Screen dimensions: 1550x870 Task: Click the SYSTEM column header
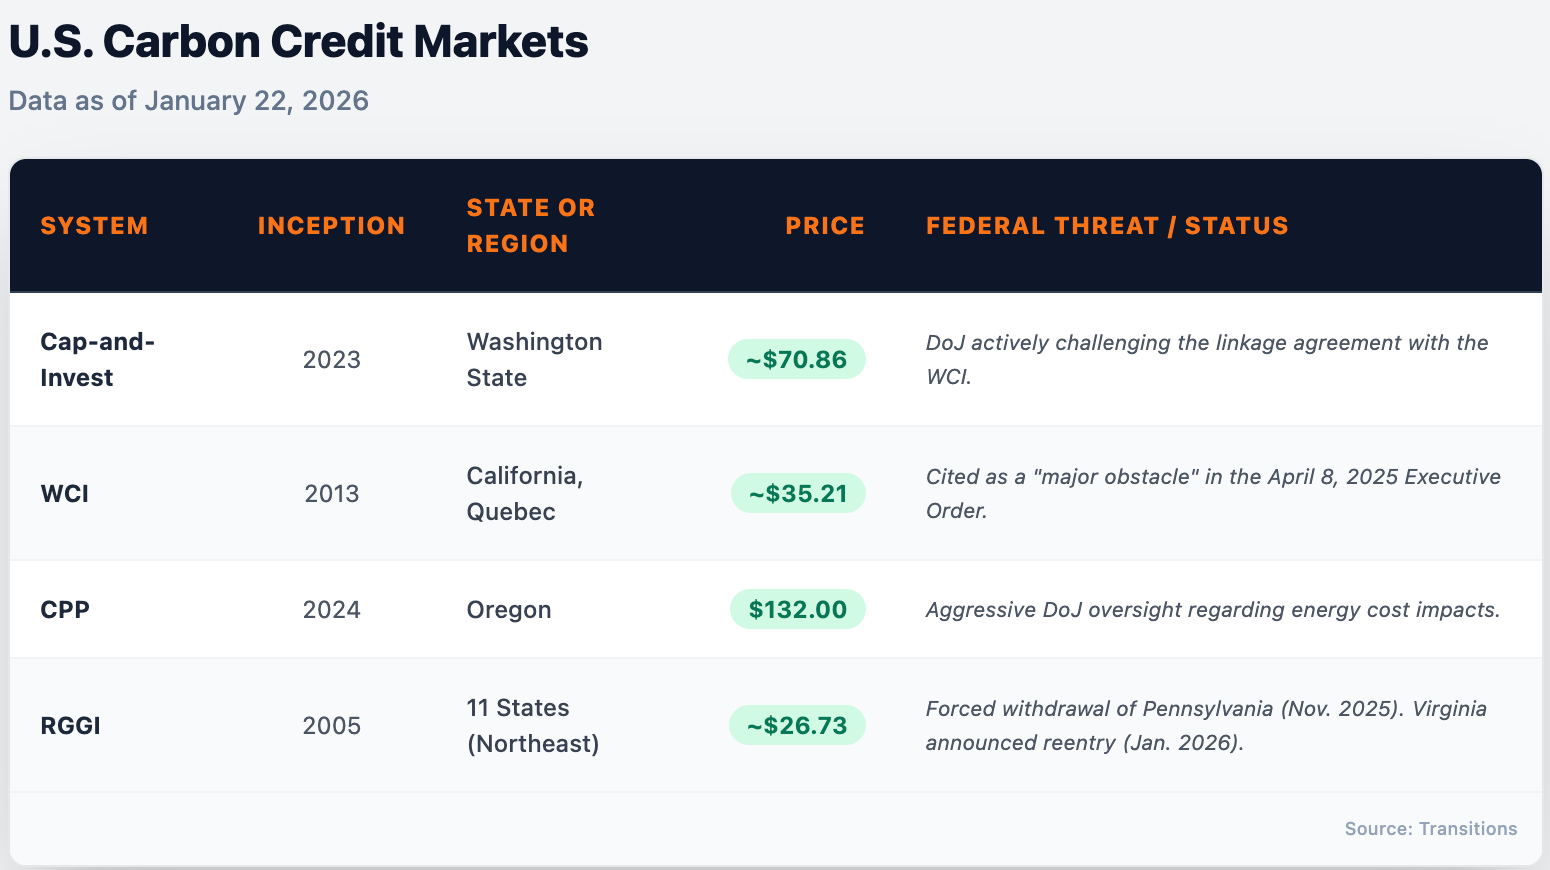coord(94,226)
